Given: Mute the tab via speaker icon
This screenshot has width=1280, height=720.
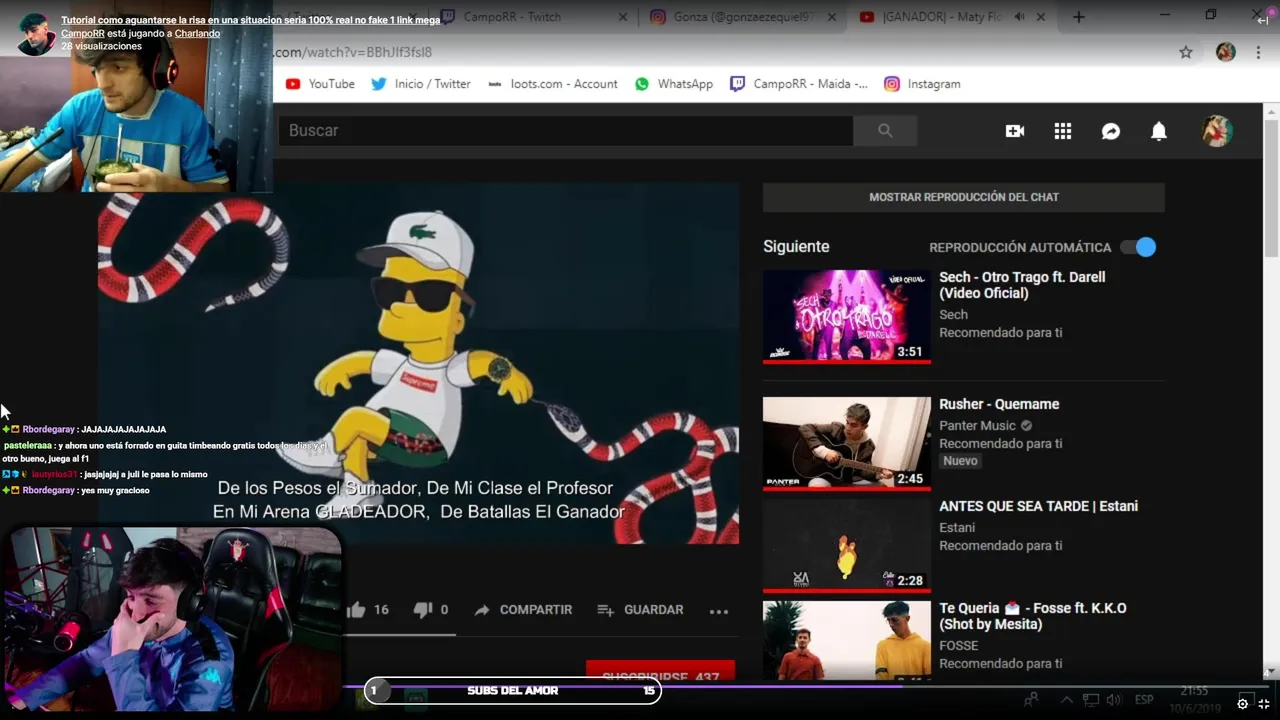Looking at the screenshot, I should tap(1018, 17).
